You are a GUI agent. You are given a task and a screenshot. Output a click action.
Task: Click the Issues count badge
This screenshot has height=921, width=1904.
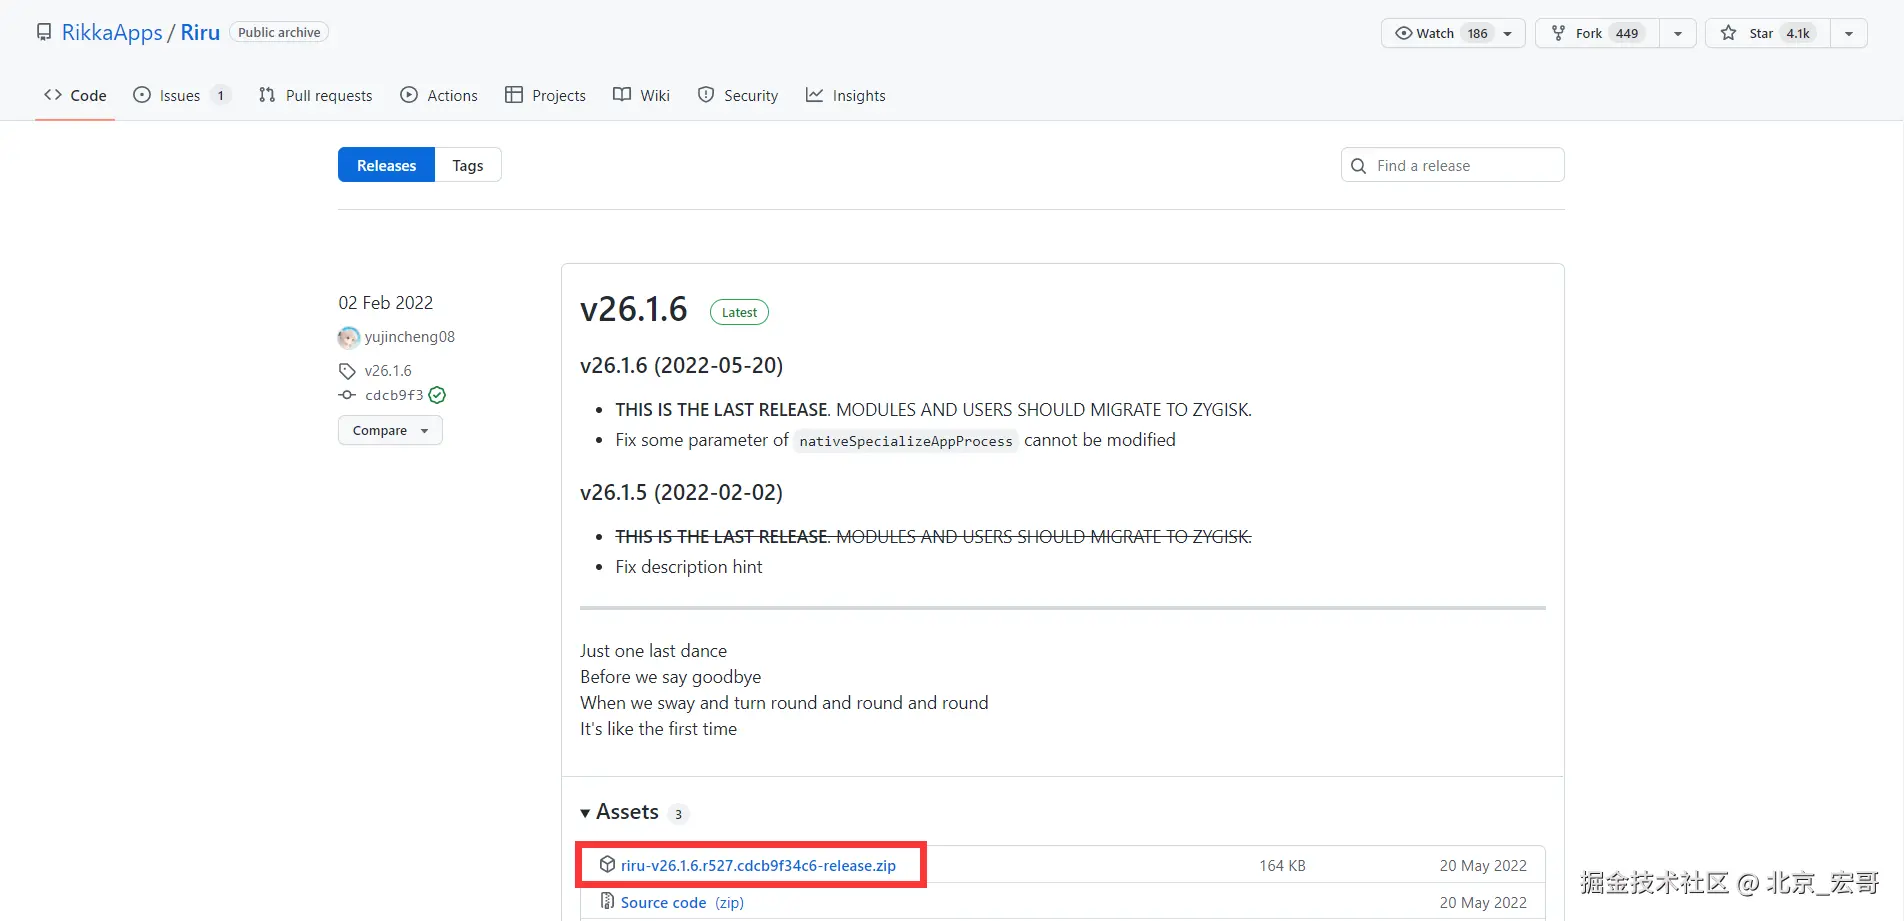coord(221,95)
